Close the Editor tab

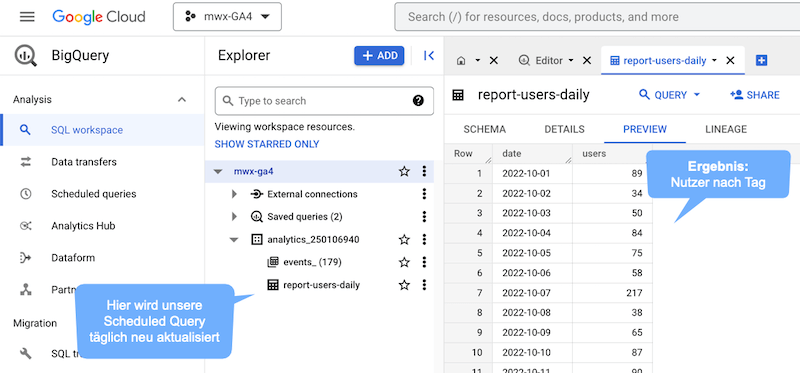coord(587,61)
